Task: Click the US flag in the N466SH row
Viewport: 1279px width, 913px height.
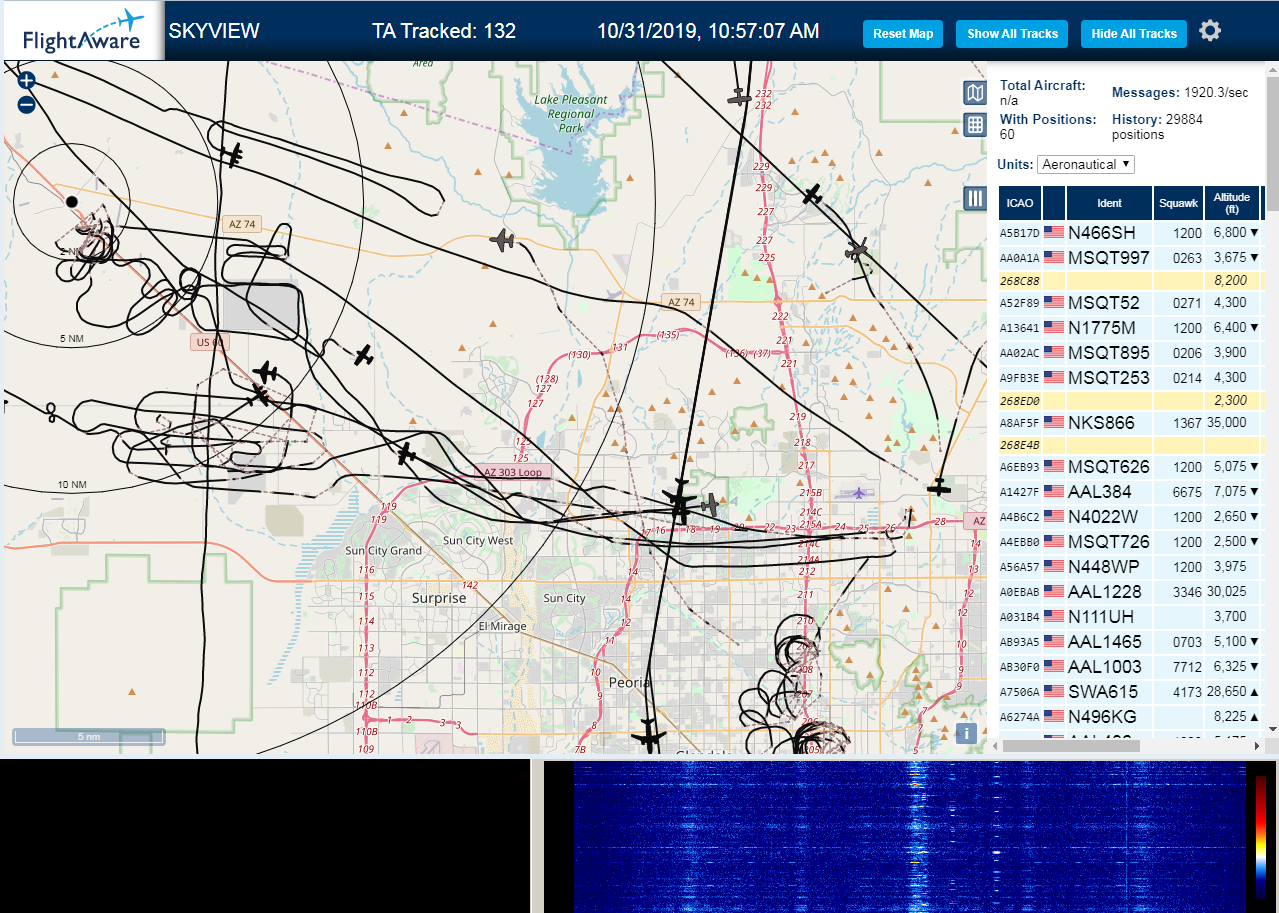Action: pos(1054,232)
